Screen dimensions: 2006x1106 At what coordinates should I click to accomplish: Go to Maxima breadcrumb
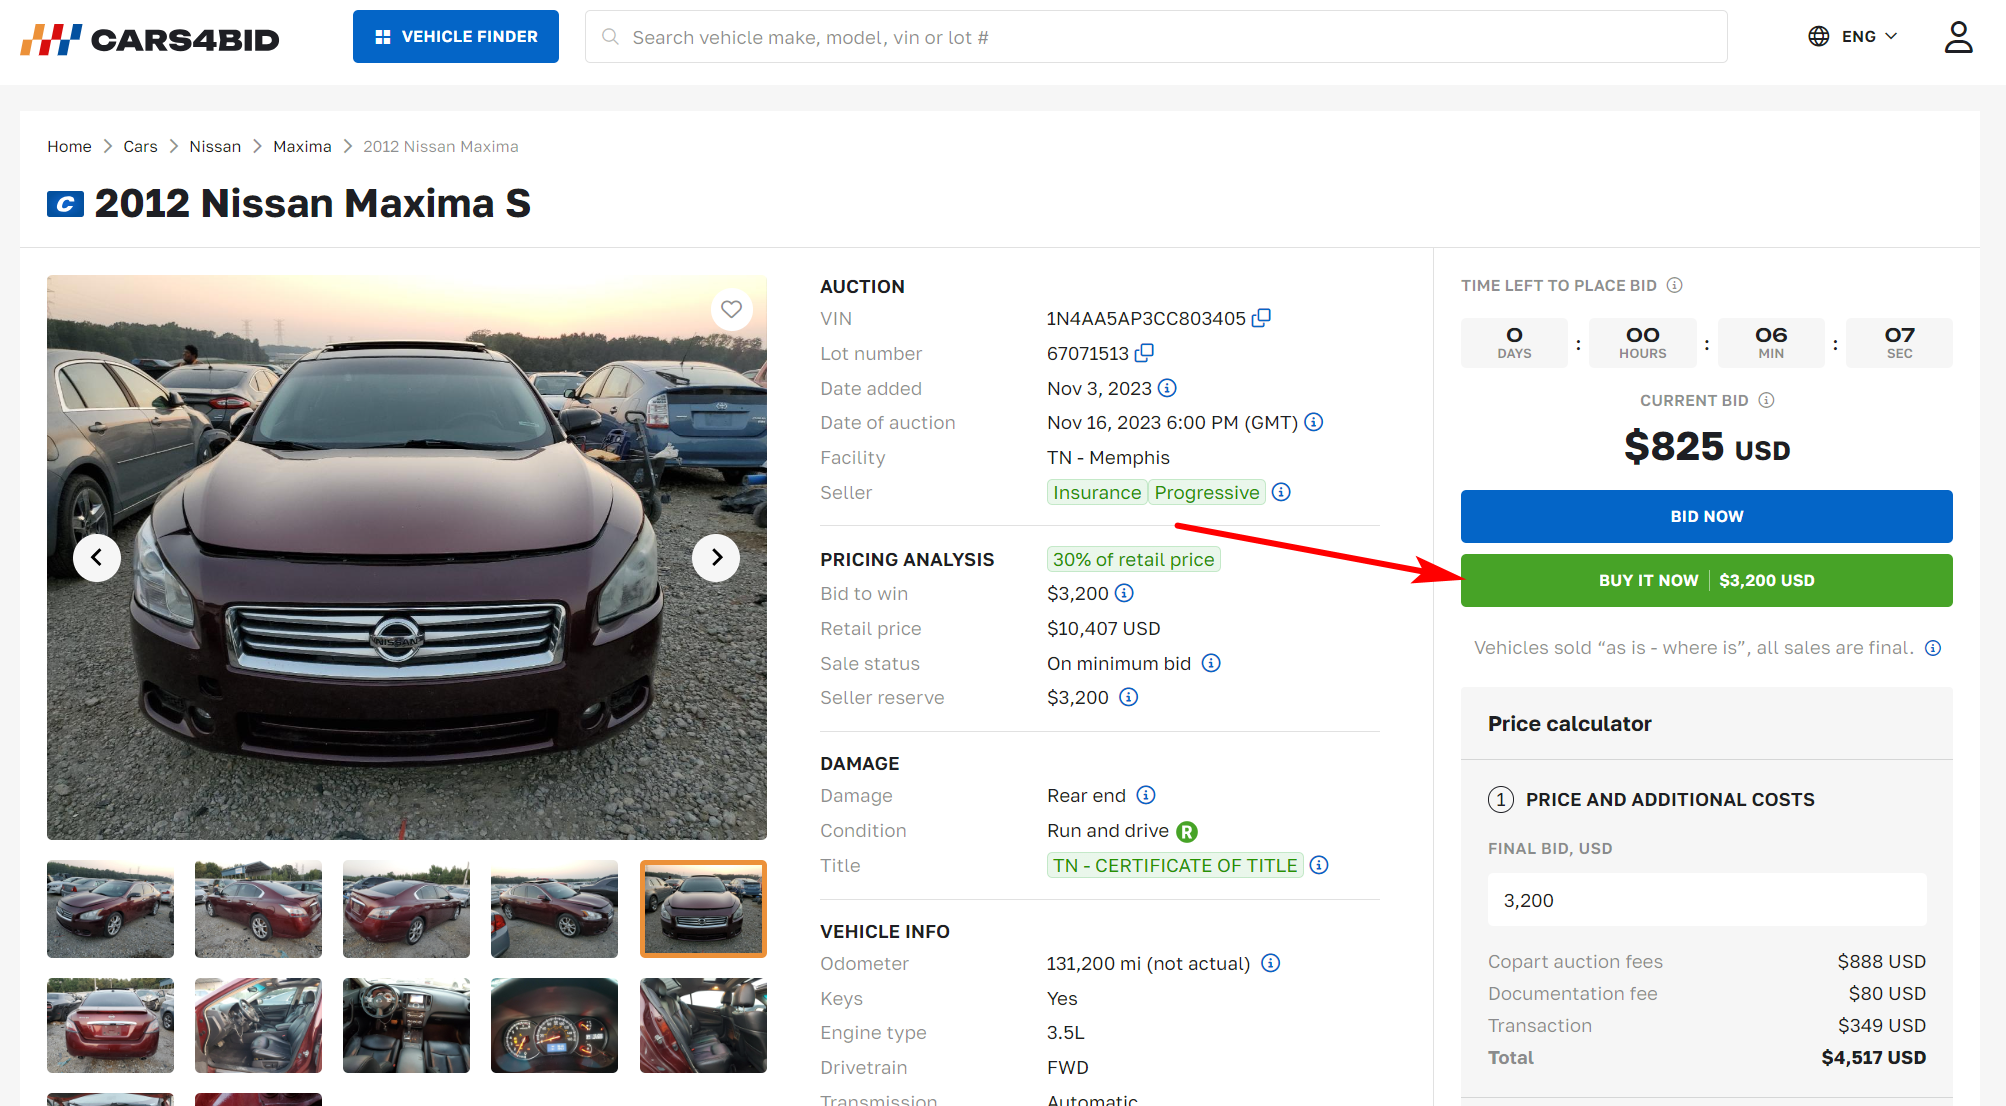(x=302, y=146)
